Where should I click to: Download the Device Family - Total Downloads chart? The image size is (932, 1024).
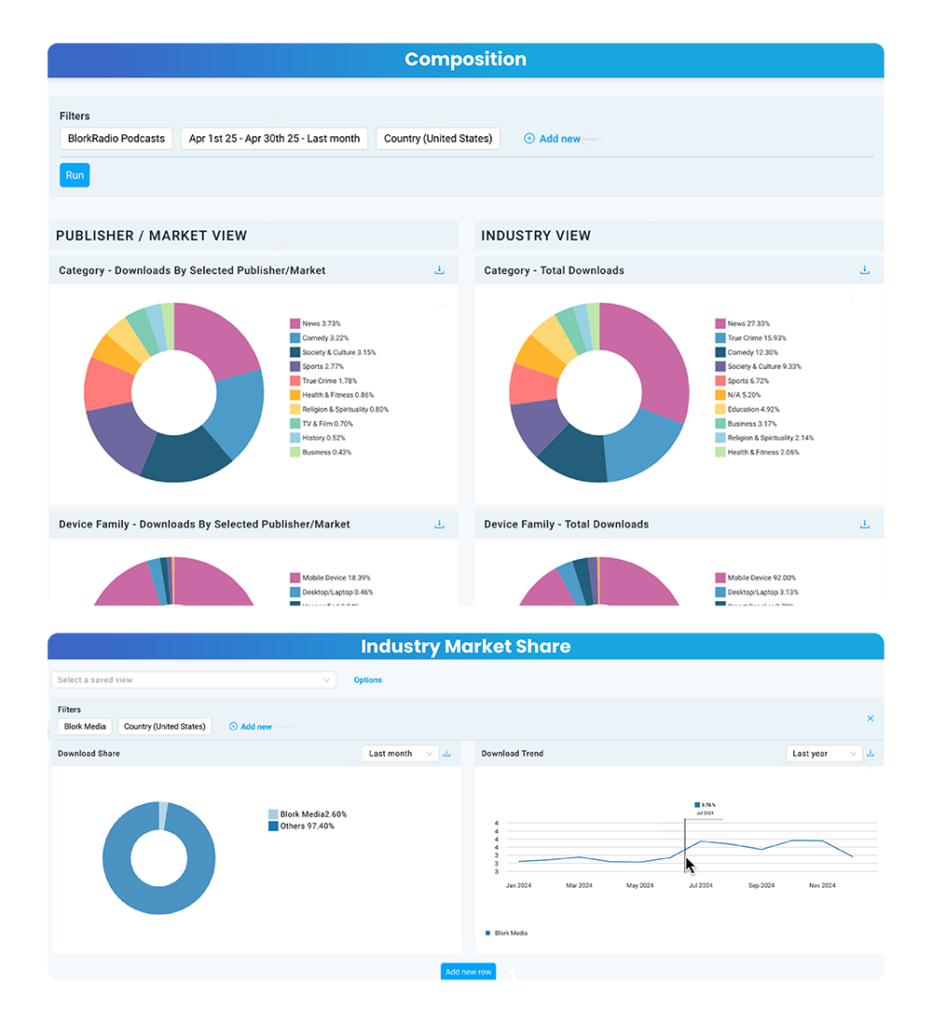pos(864,524)
